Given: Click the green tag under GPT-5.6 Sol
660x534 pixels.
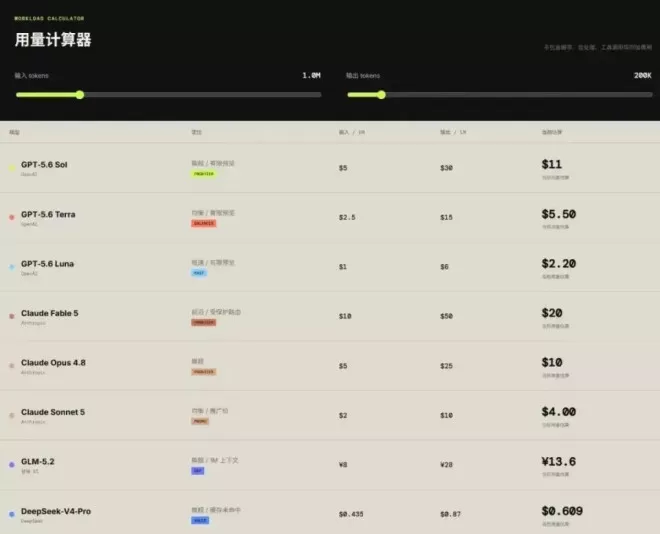Looking at the screenshot, I should [x=204, y=173].
